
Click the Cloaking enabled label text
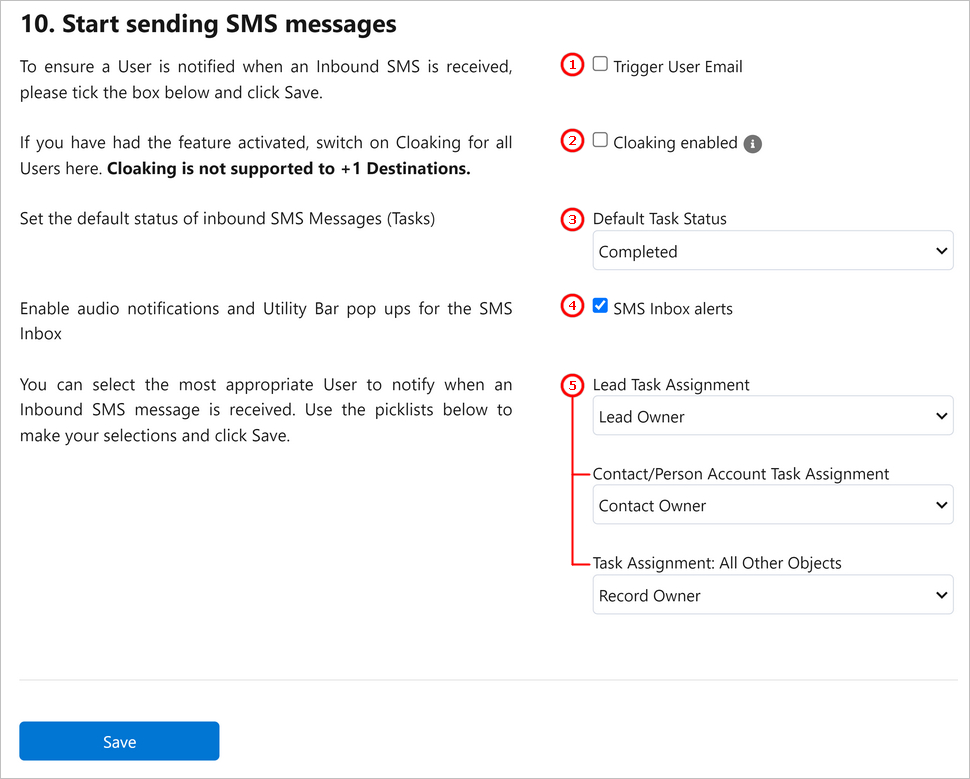coord(675,143)
